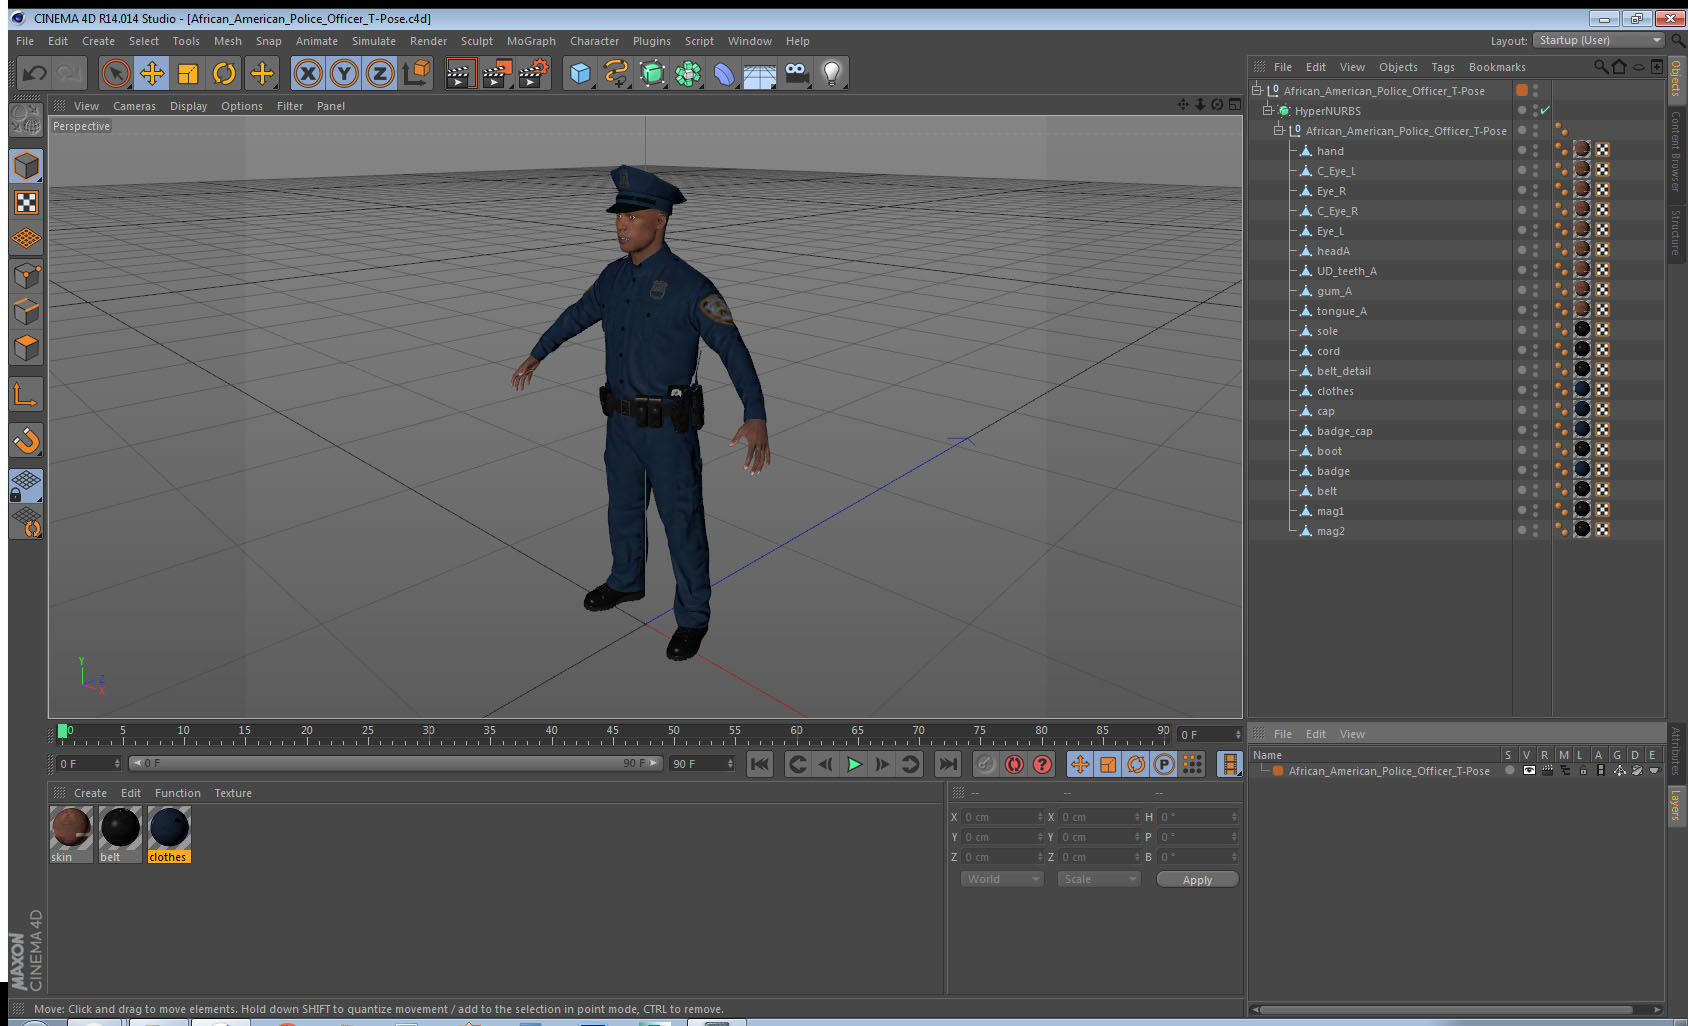Toggle X-axis lock
This screenshot has height=1026, width=1688.
[308, 73]
